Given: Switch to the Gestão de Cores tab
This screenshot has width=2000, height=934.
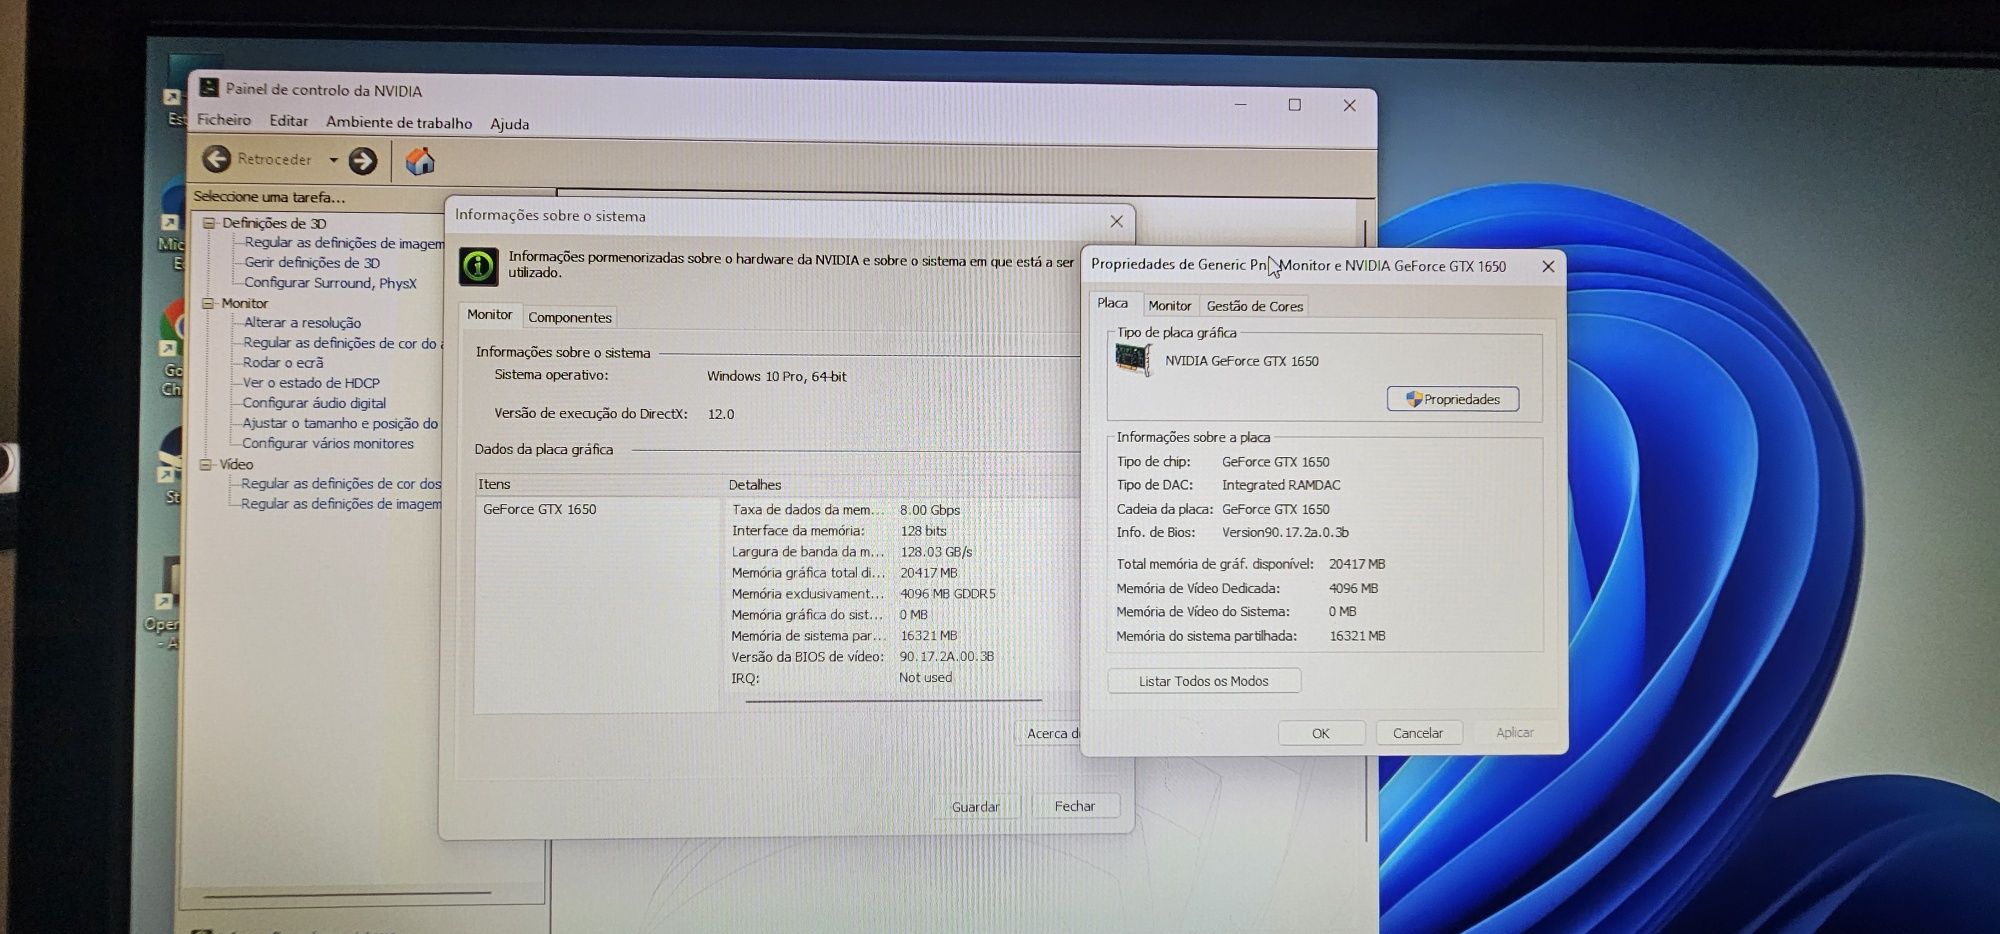Looking at the screenshot, I should [x=1254, y=306].
